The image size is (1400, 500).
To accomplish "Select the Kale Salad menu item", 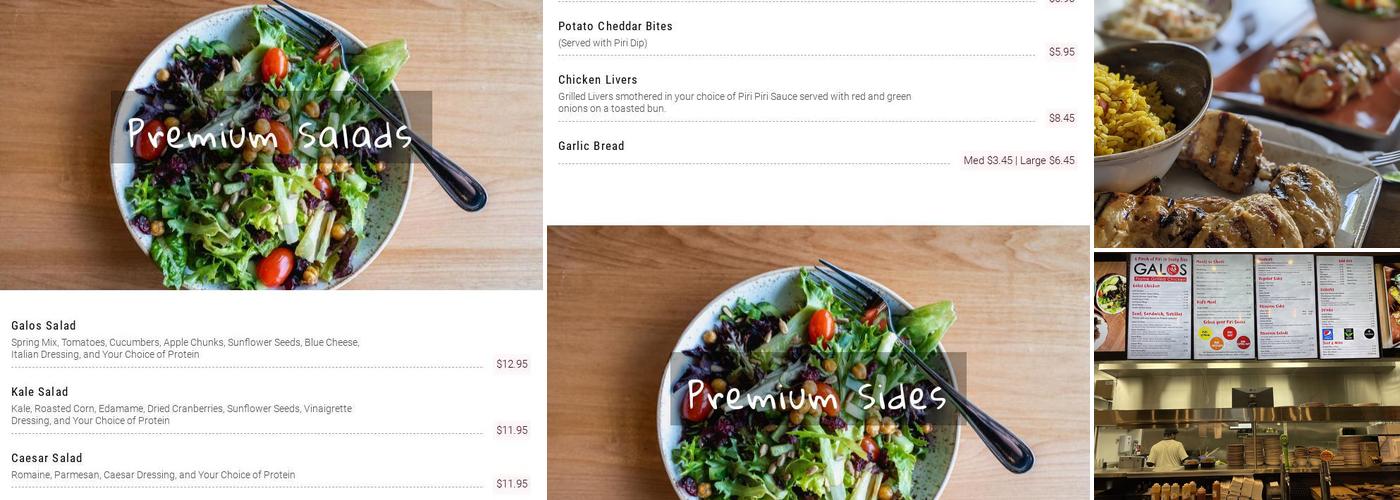I will tap(40, 392).
